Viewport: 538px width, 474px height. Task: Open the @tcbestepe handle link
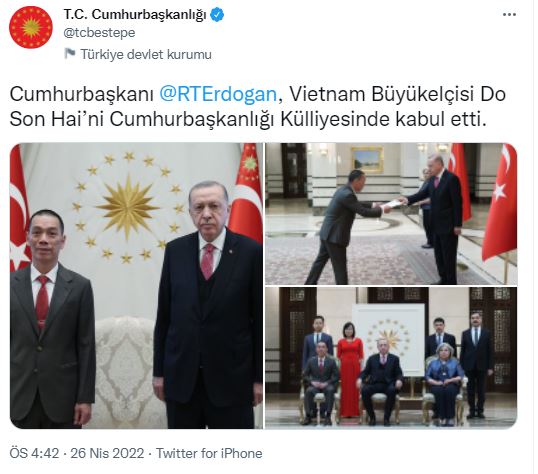tap(100, 33)
